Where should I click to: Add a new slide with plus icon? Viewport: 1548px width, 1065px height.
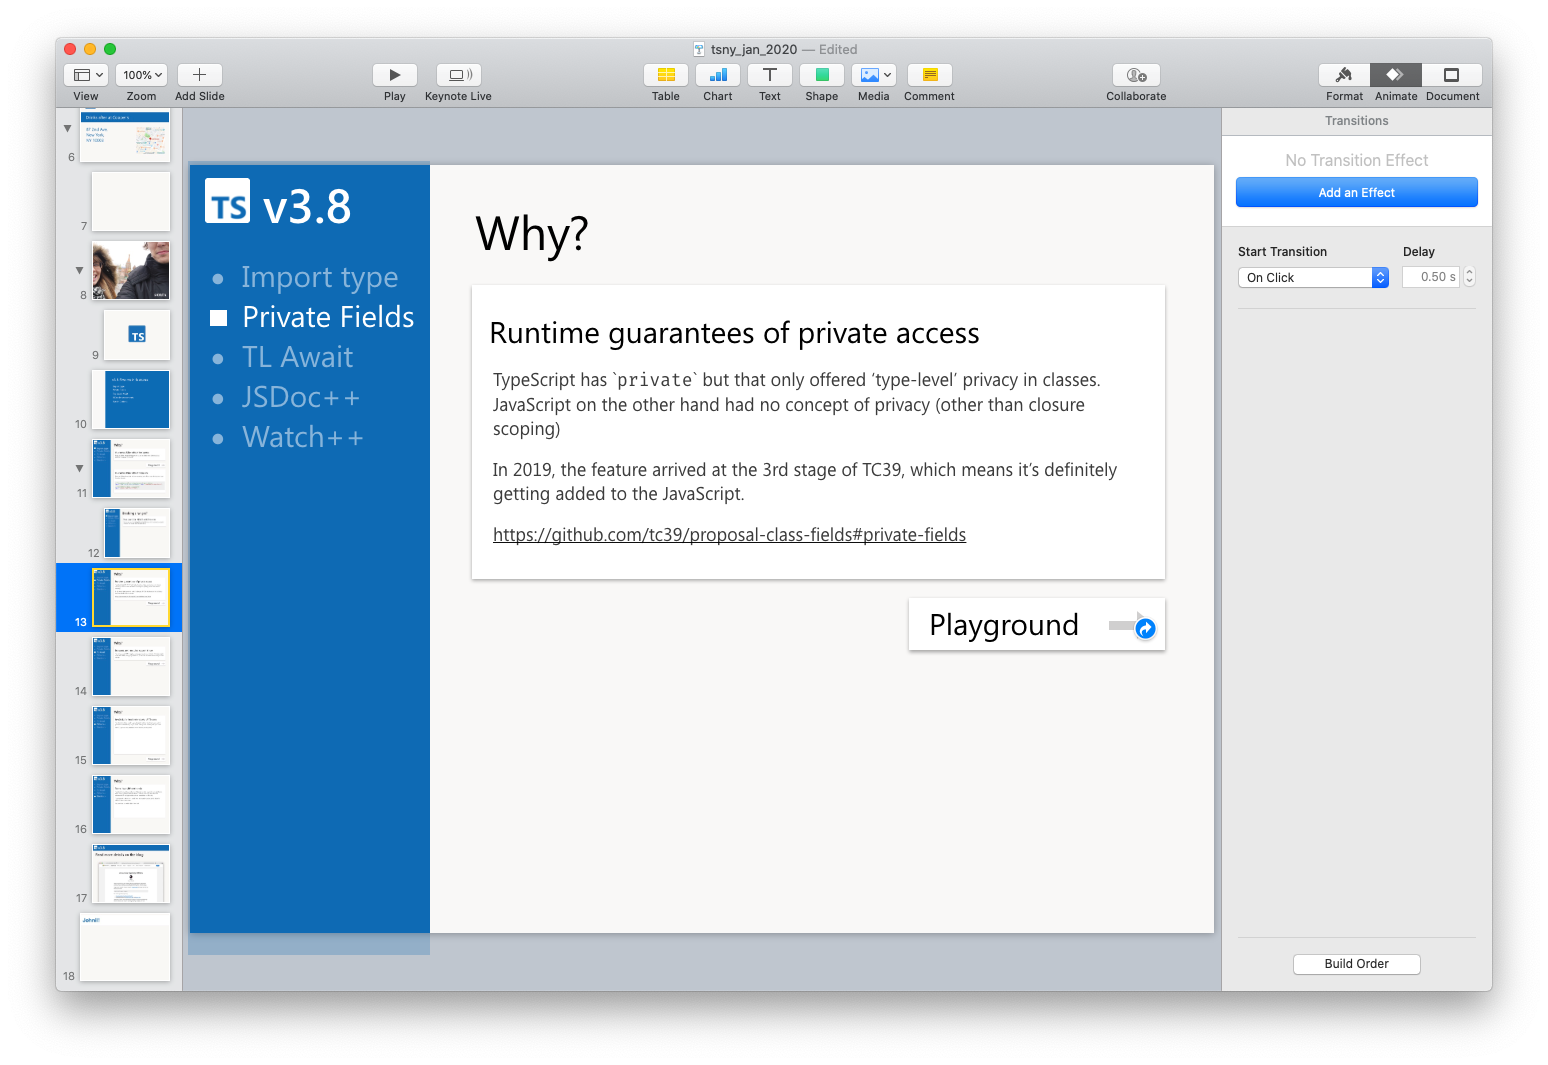pyautogui.click(x=199, y=75)
